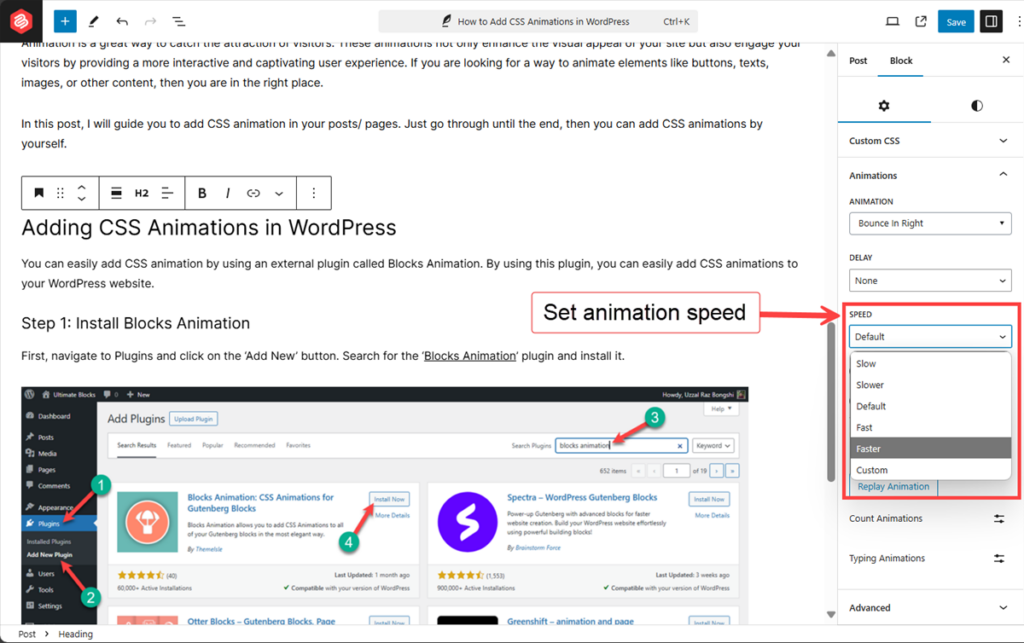Click Blocks Animation link in paragraph
The image size is (1024, 643).
pyautogui.click(x=470, y=356)
